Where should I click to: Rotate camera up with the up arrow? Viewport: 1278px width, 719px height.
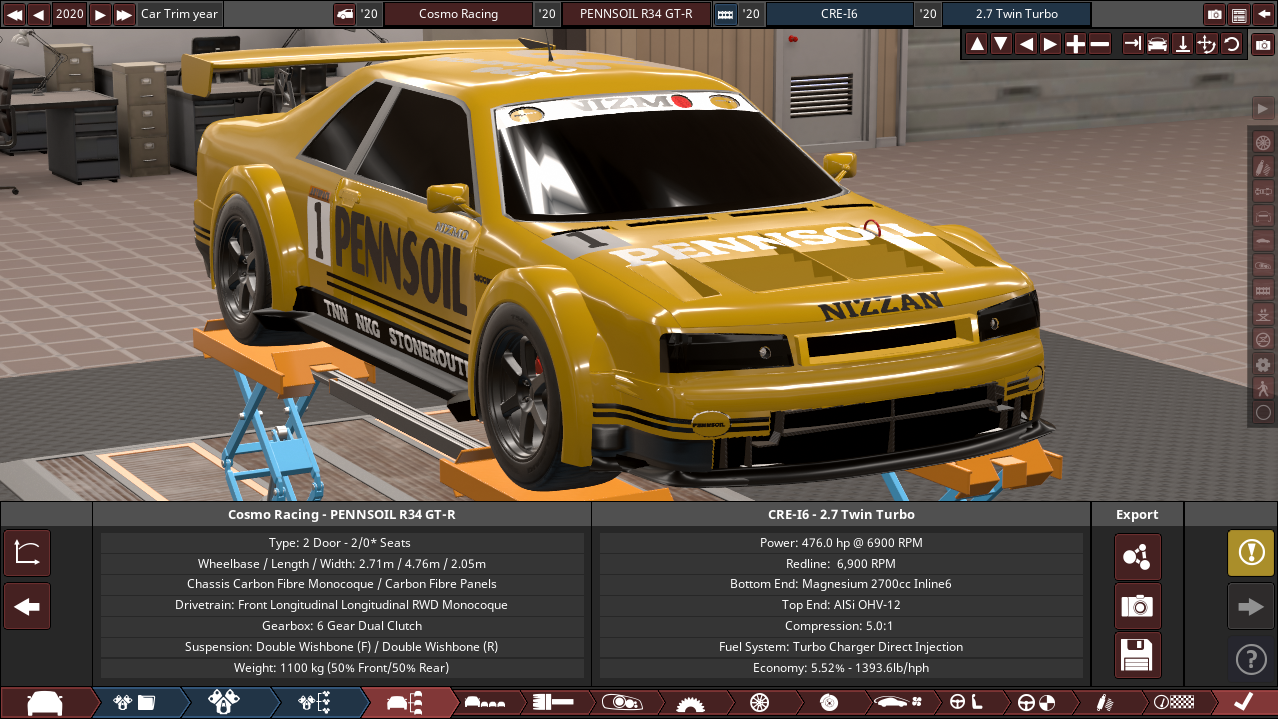(x=977, y=44)
